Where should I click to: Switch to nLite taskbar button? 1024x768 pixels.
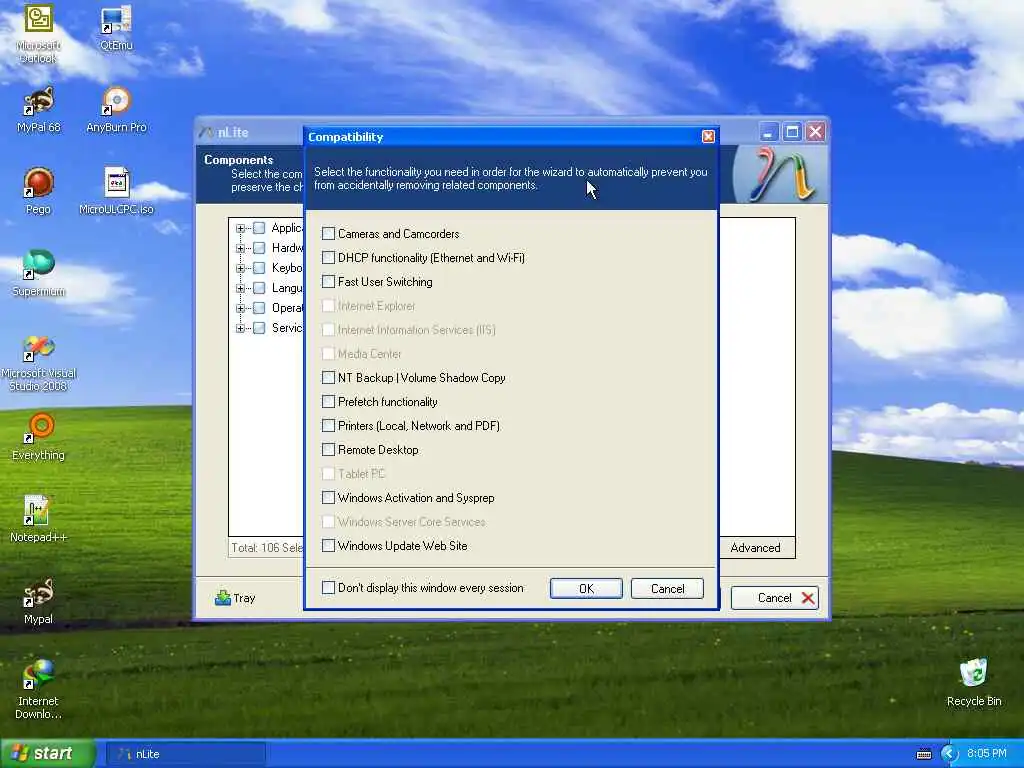tap(185, 754)
